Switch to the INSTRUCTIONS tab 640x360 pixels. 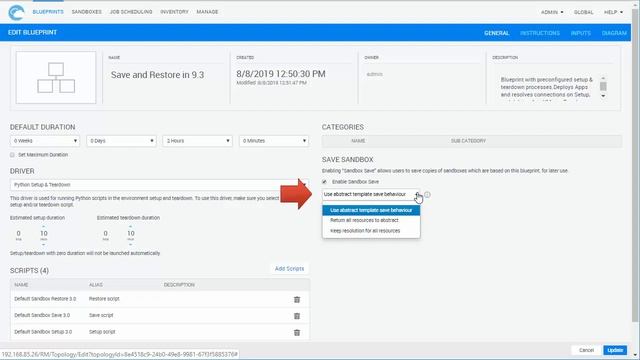(540, 33)
